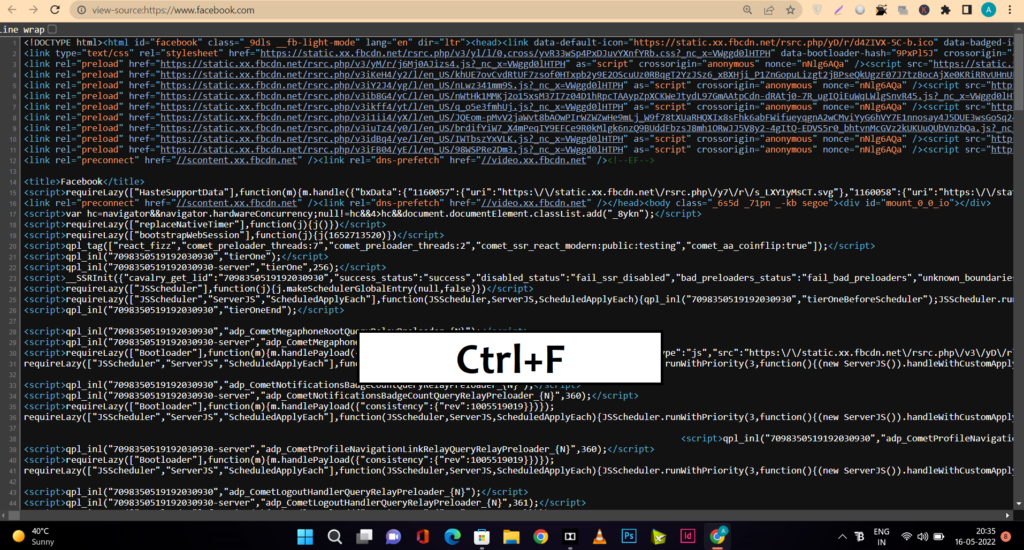Open Task View from the taskbar
The height and width of the screenshot is (550, 1024).
pyautogui.click(x=364, y=537)
